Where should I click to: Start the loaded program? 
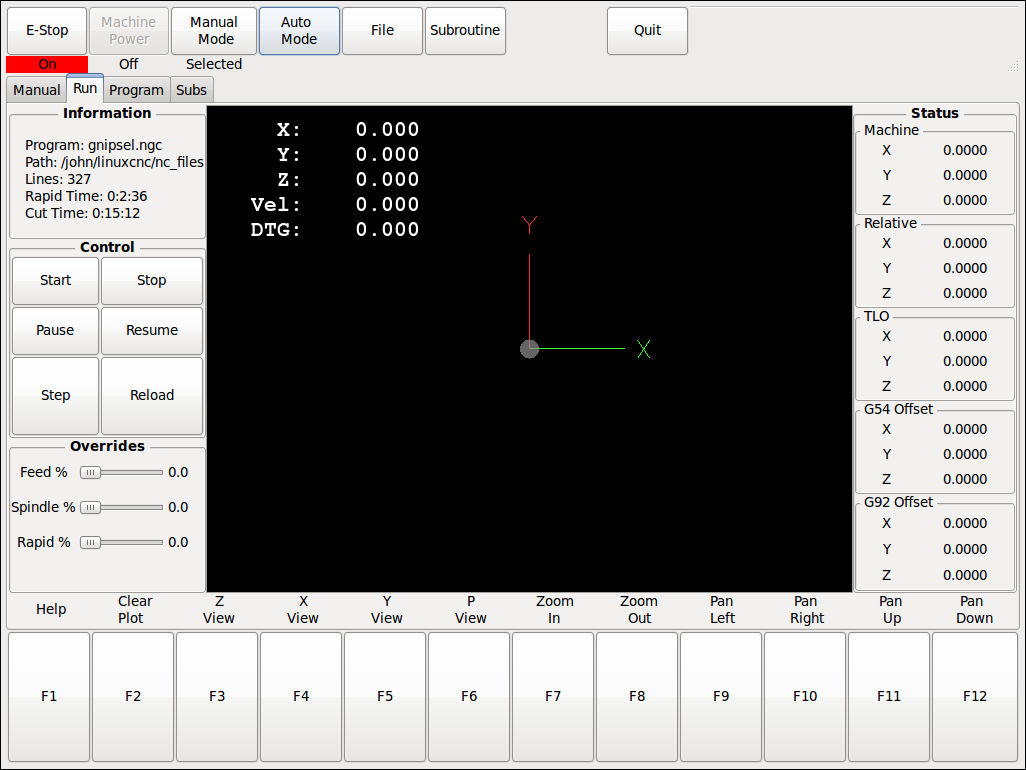(56, 281)
